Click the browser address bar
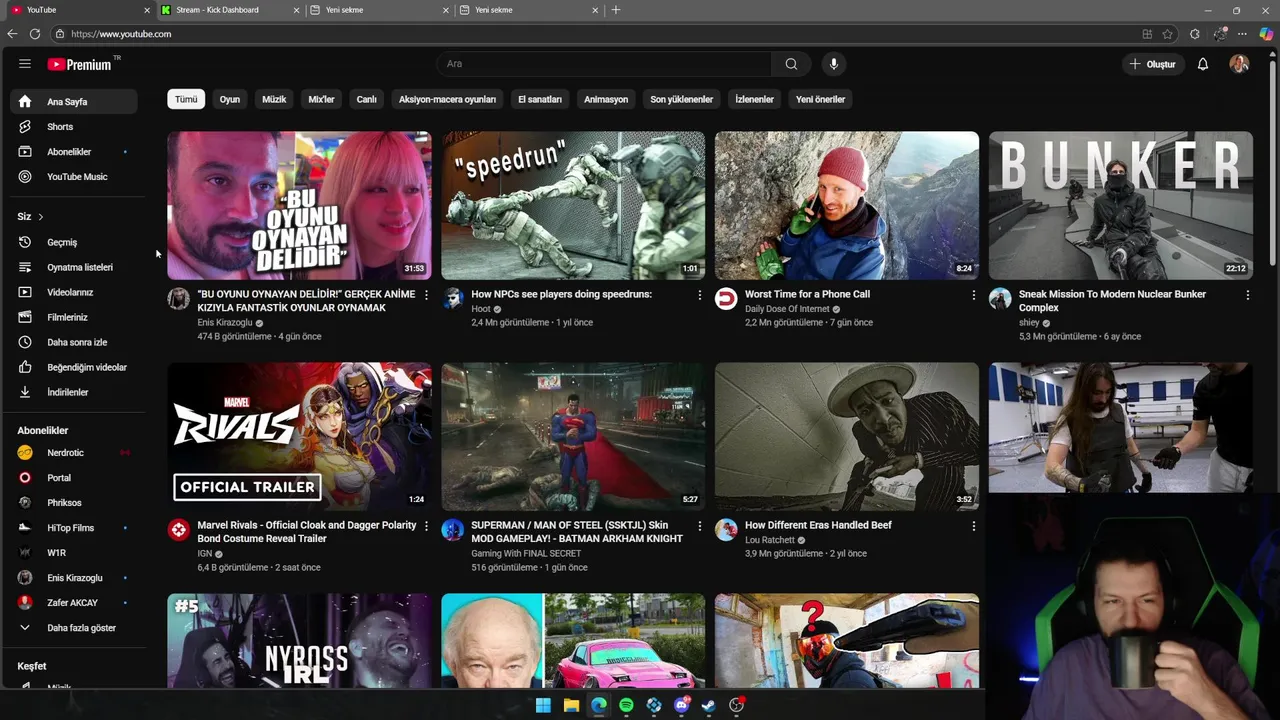Viewport: 1280px width, 720px height. (600, 34)
